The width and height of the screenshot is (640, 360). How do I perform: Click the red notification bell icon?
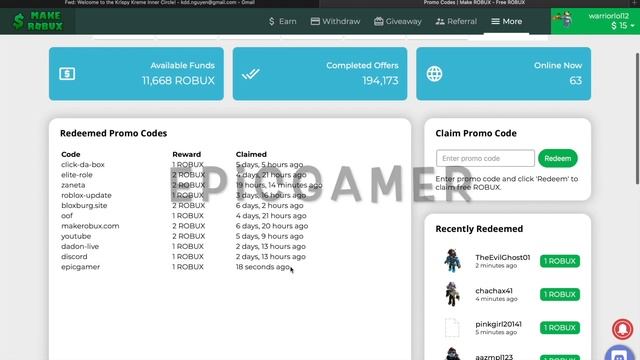pyautogui.click(x=622, y=329)
